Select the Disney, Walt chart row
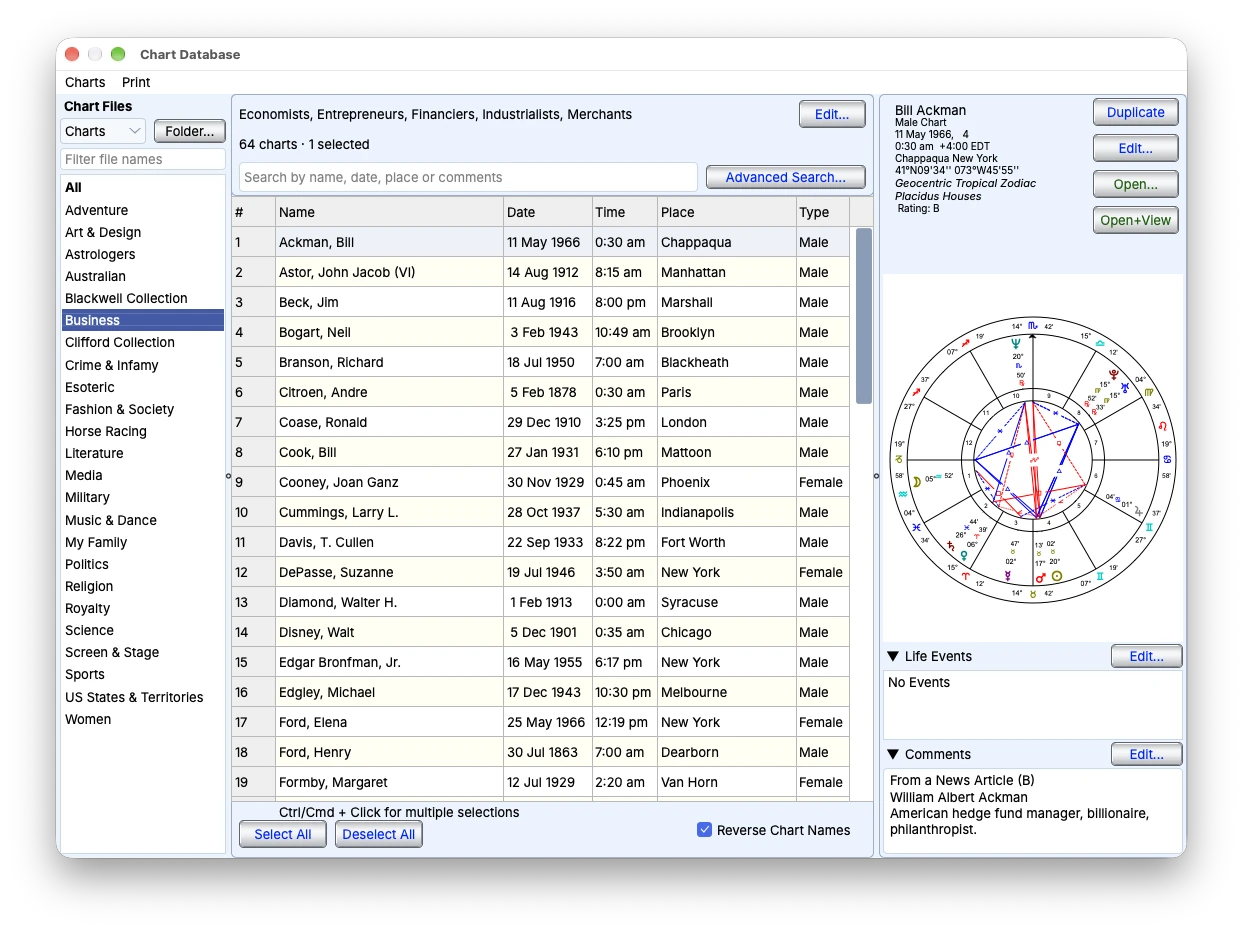The width and height of the screenshot is (1243, 932). [x=540, y=632]
